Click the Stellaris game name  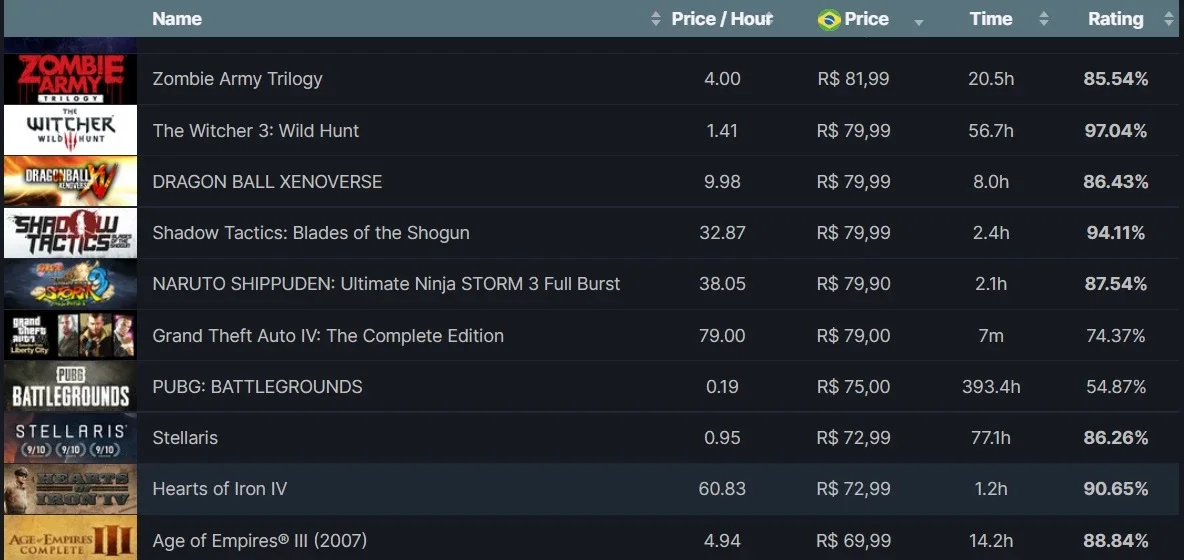(185, 438)
